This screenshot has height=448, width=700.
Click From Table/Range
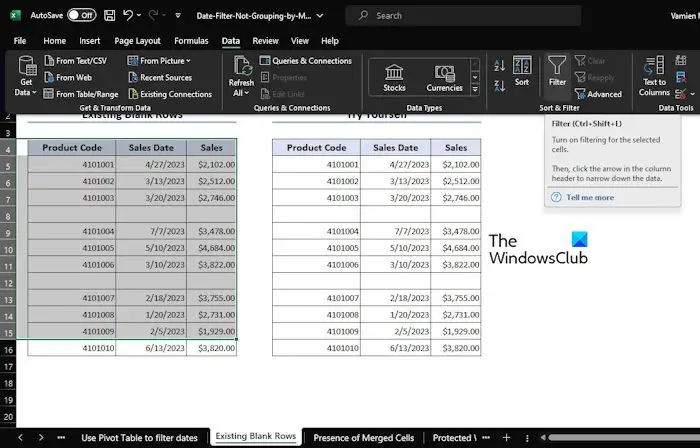(x=81, y=94)
